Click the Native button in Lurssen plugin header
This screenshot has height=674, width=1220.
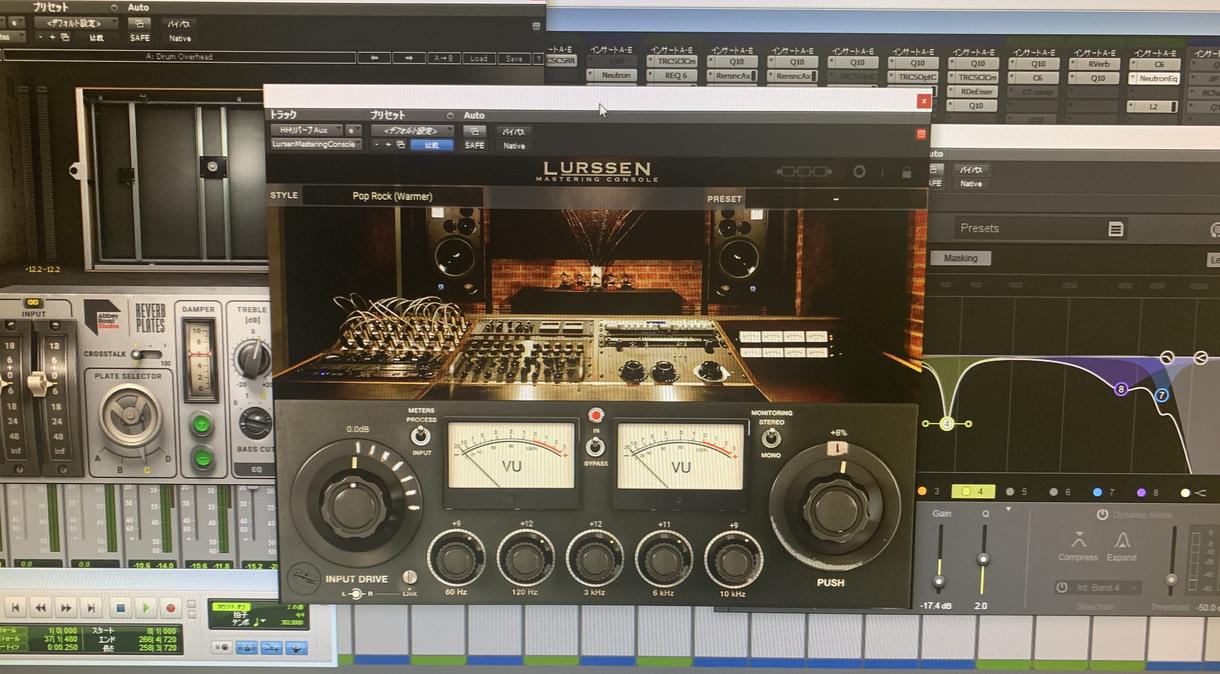[x=514, y=146]
